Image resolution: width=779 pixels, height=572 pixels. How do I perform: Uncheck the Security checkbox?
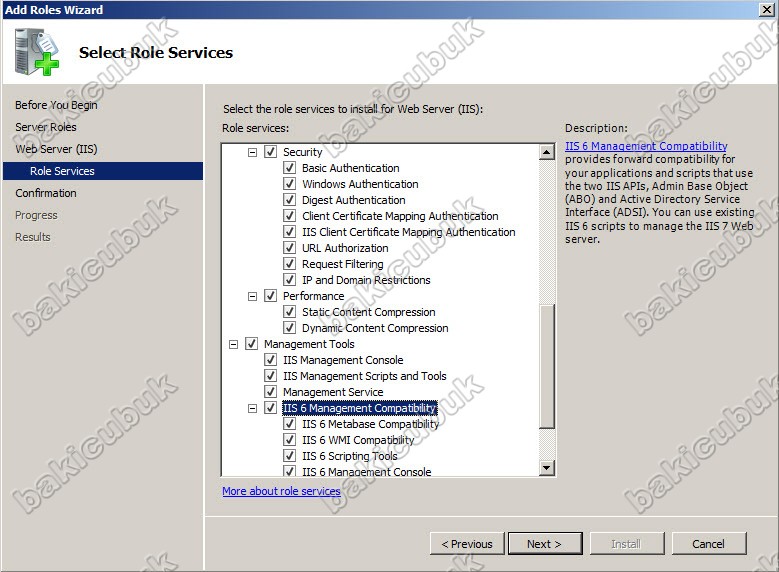tap(270, 152)
